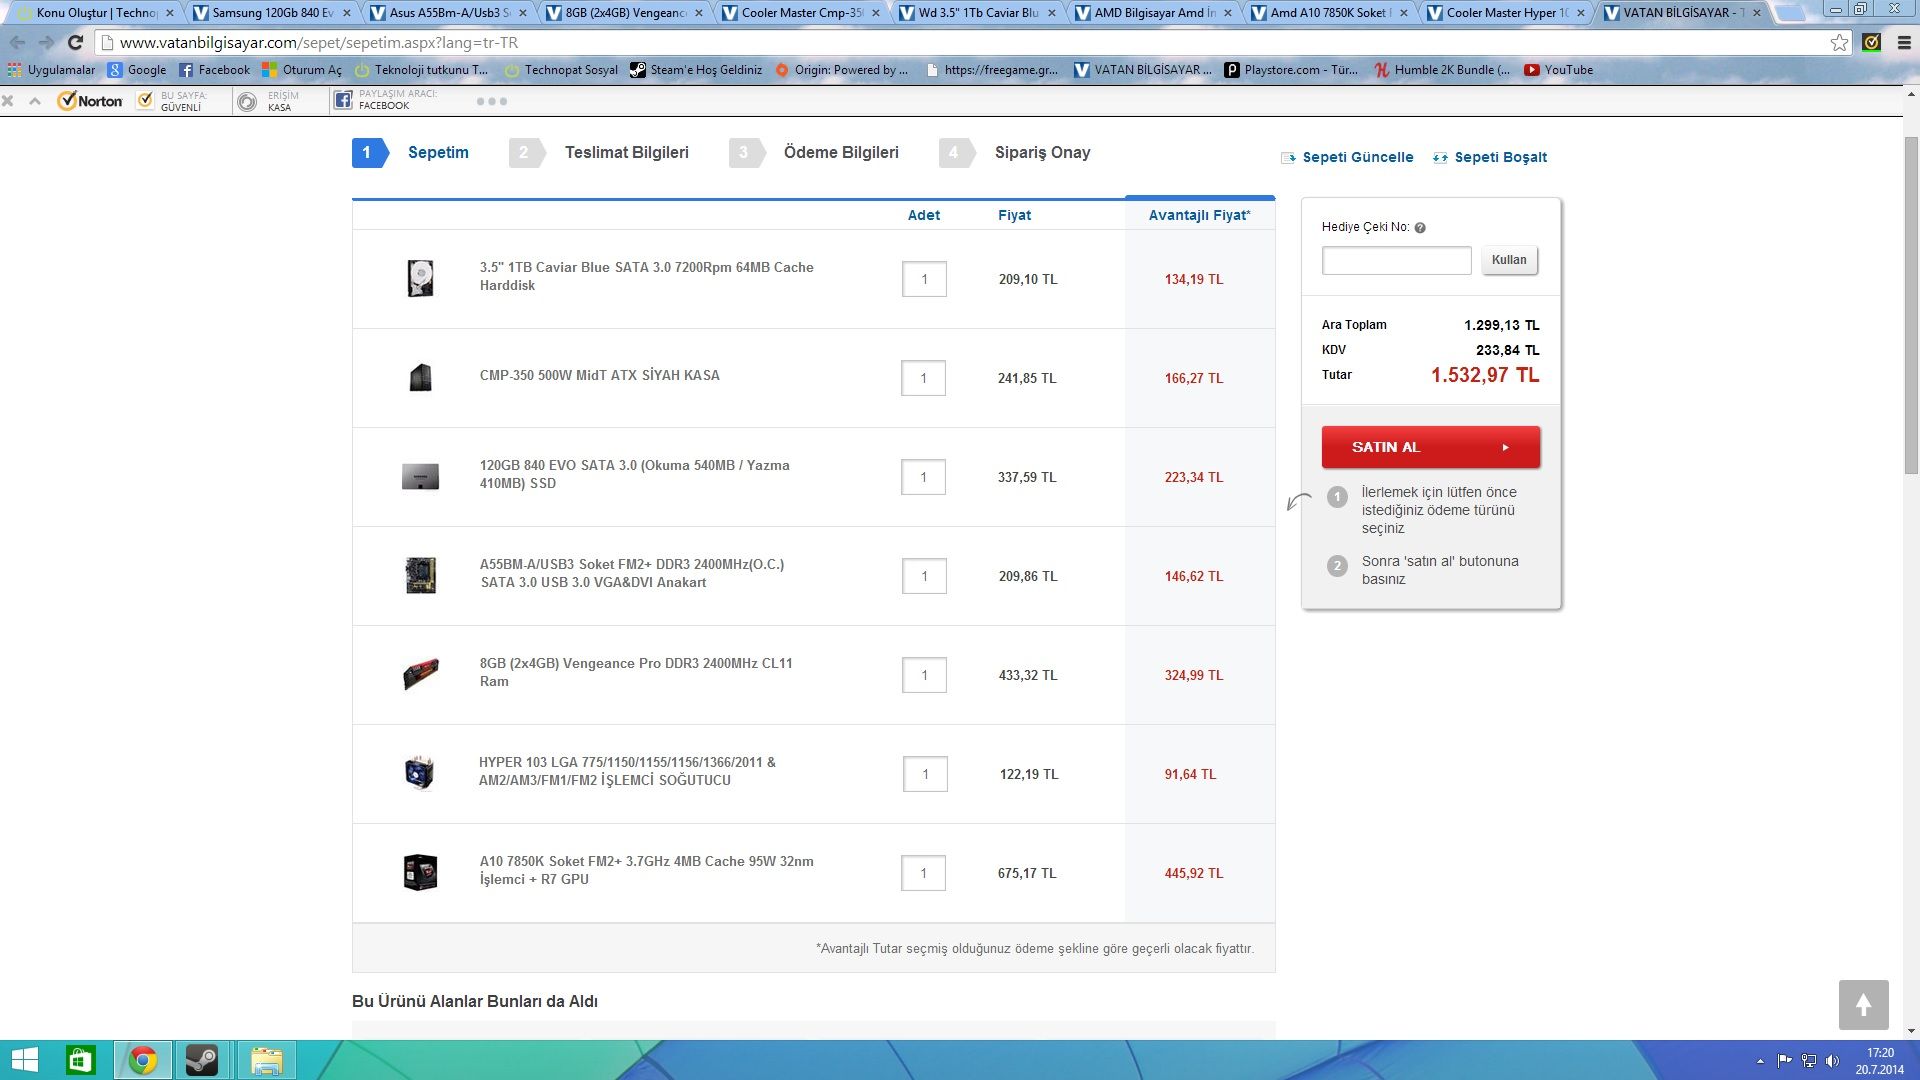The width and height of the screenshot is (1920, 1080).
Task: Click the Windows Start button
Action: tap(24, 1060)
